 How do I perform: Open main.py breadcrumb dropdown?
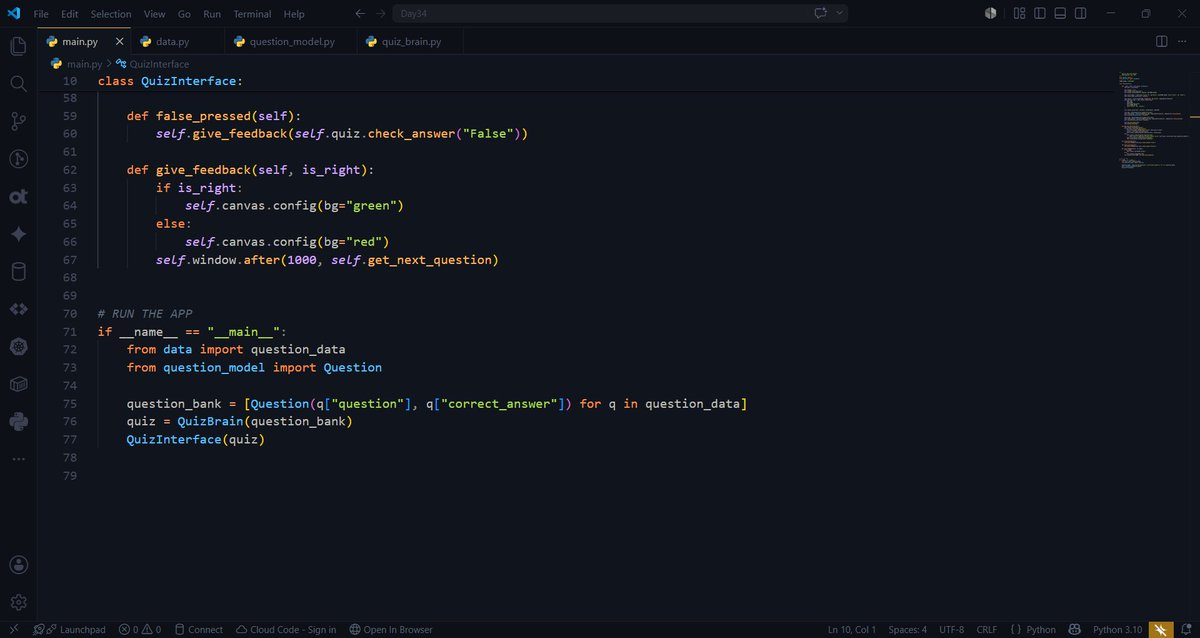[x=75, y=64]
